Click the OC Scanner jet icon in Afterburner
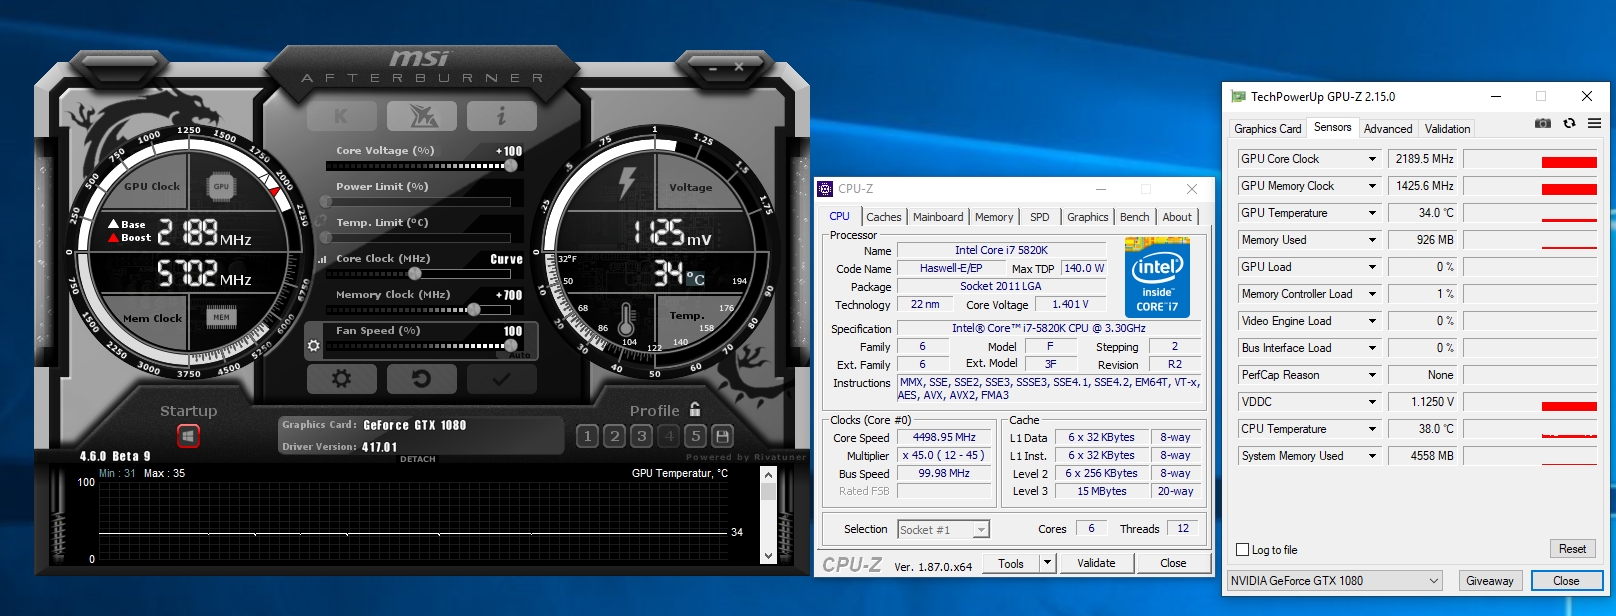The image size is (1616, 616). 422,116
